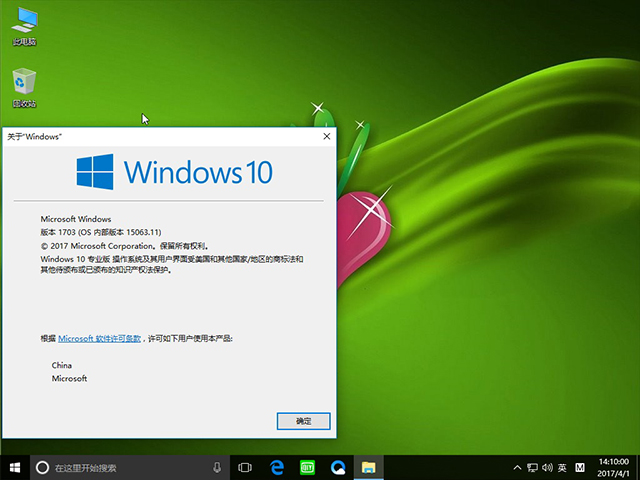Open File Explorer from the taskbar

368,467
